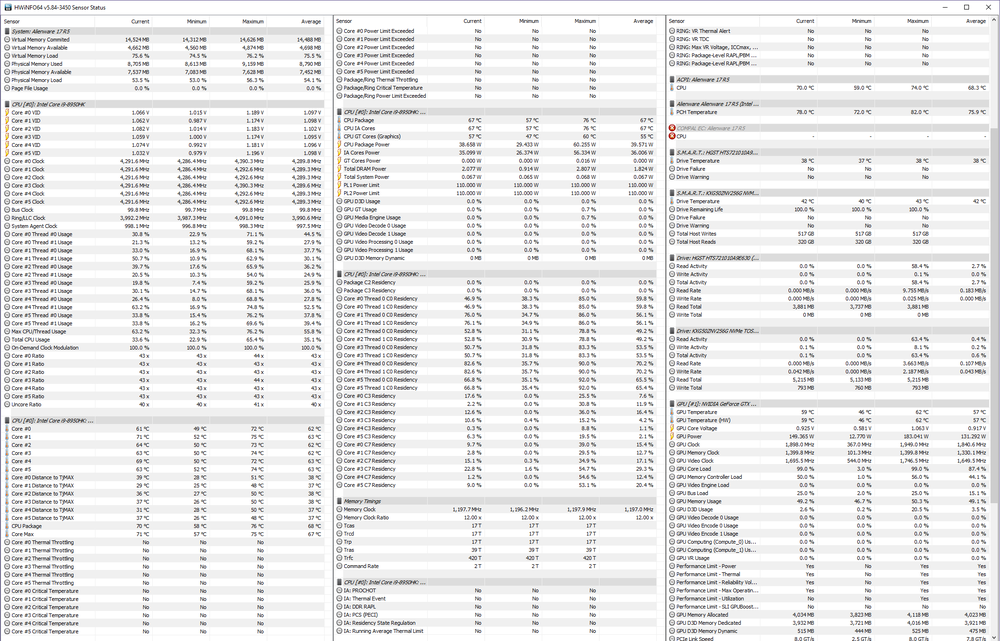Click the Drive Remaining Life sensor icon
The image size is (1000, 641).
point(672,209)
